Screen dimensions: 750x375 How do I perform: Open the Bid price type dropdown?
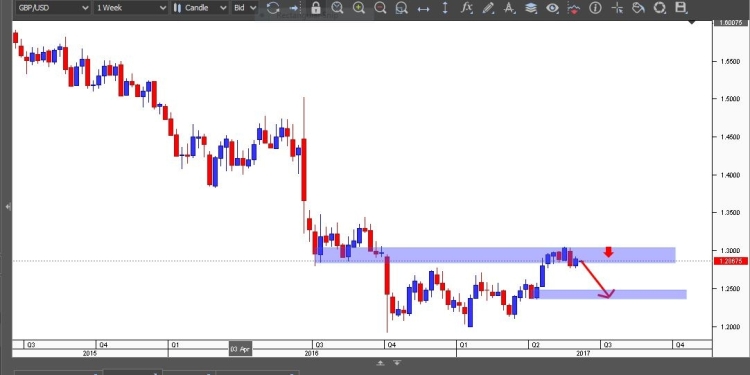click(x=244, y=8)
